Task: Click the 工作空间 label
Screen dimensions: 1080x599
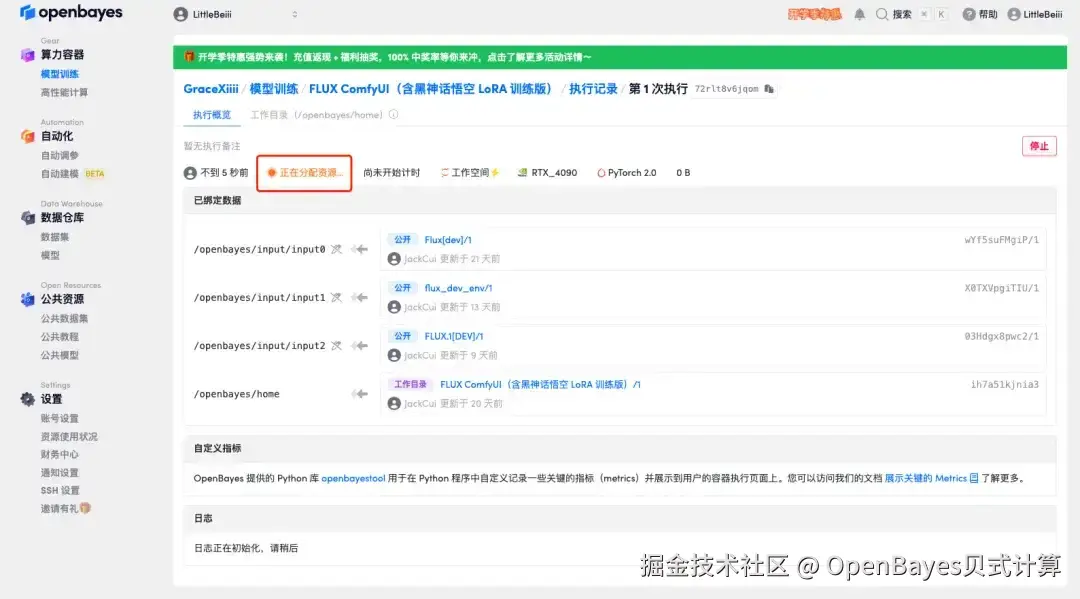Action: (470, 173)
